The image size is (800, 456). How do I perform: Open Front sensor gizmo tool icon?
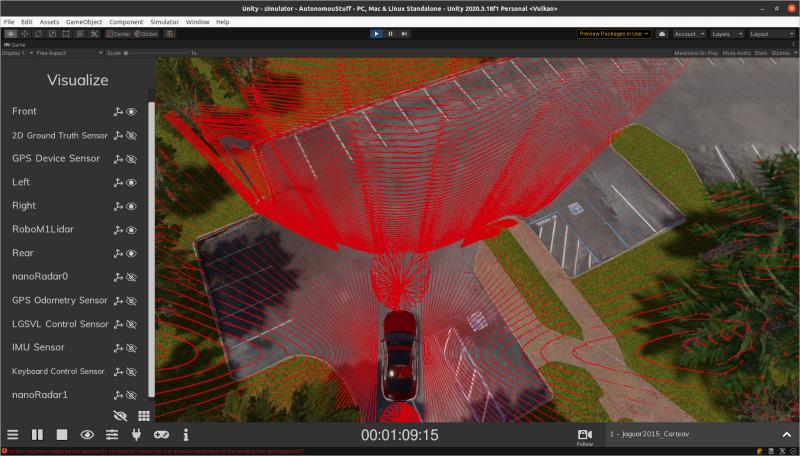118,112
